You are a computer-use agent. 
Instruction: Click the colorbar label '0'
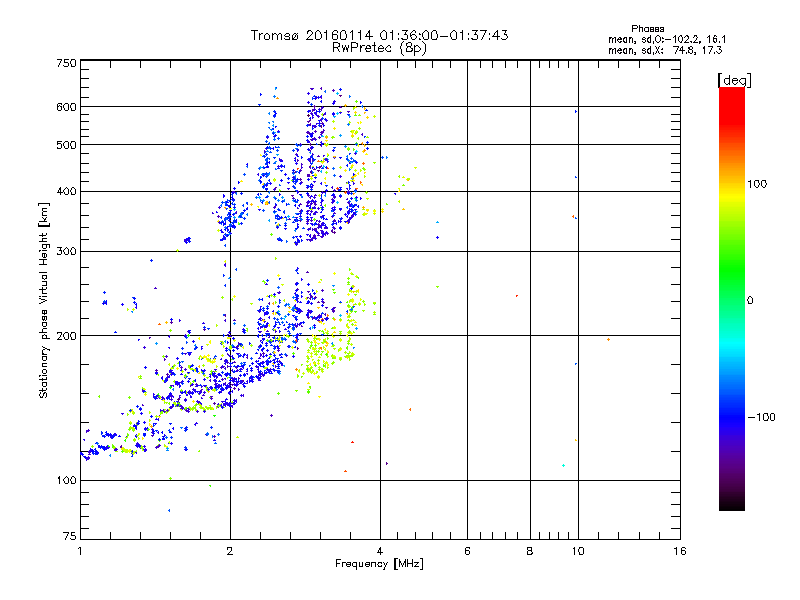pyautogui.click(x=750, y=301)
